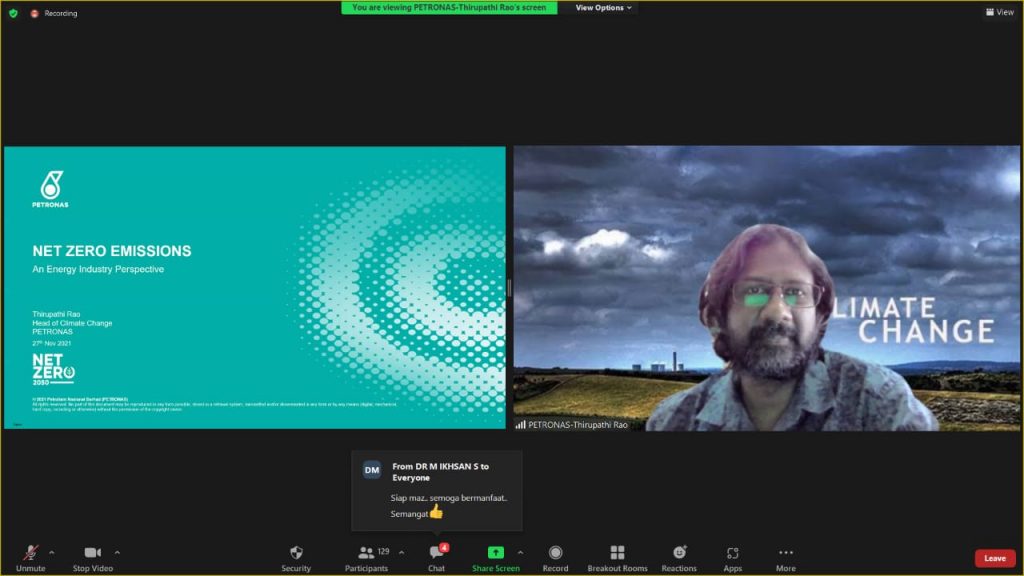Image resolution: width=1024 pixels, height=576 pixels.
Task: Unmute the microphone
Action: [x=30, y=558]
